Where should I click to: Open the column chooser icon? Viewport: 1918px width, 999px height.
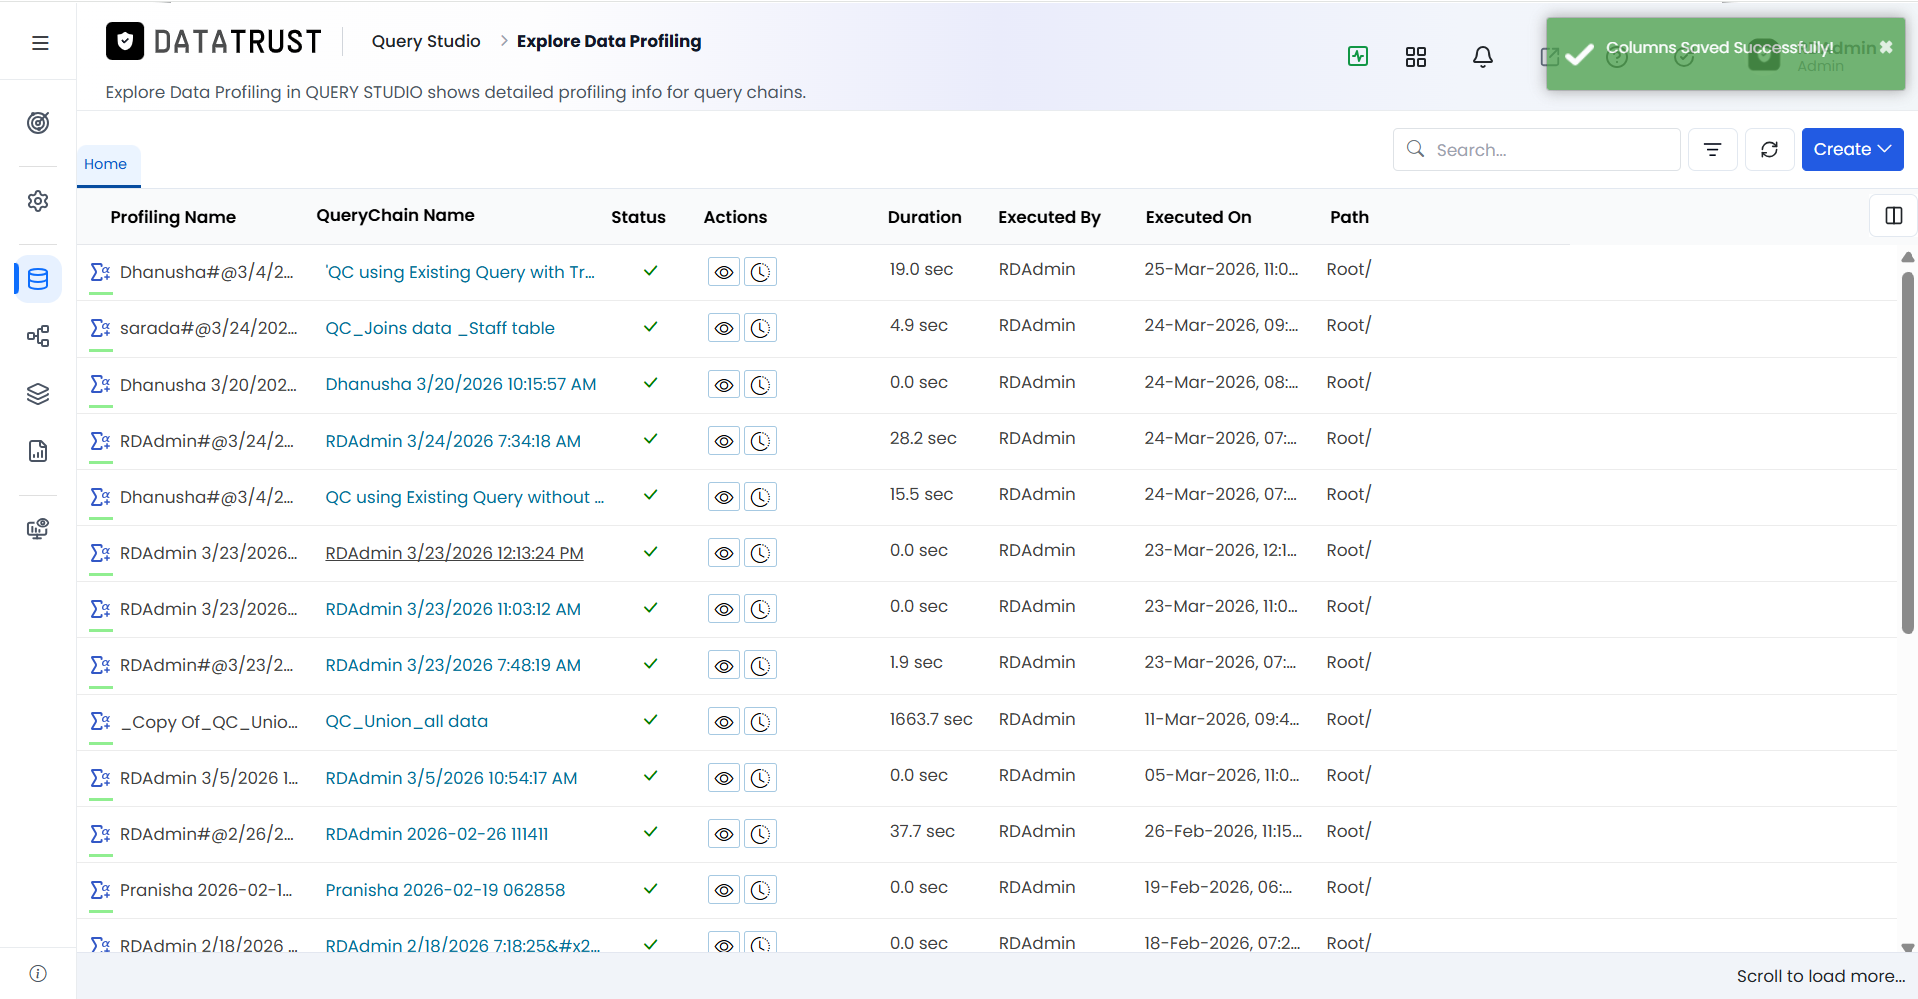point(1894,216)
